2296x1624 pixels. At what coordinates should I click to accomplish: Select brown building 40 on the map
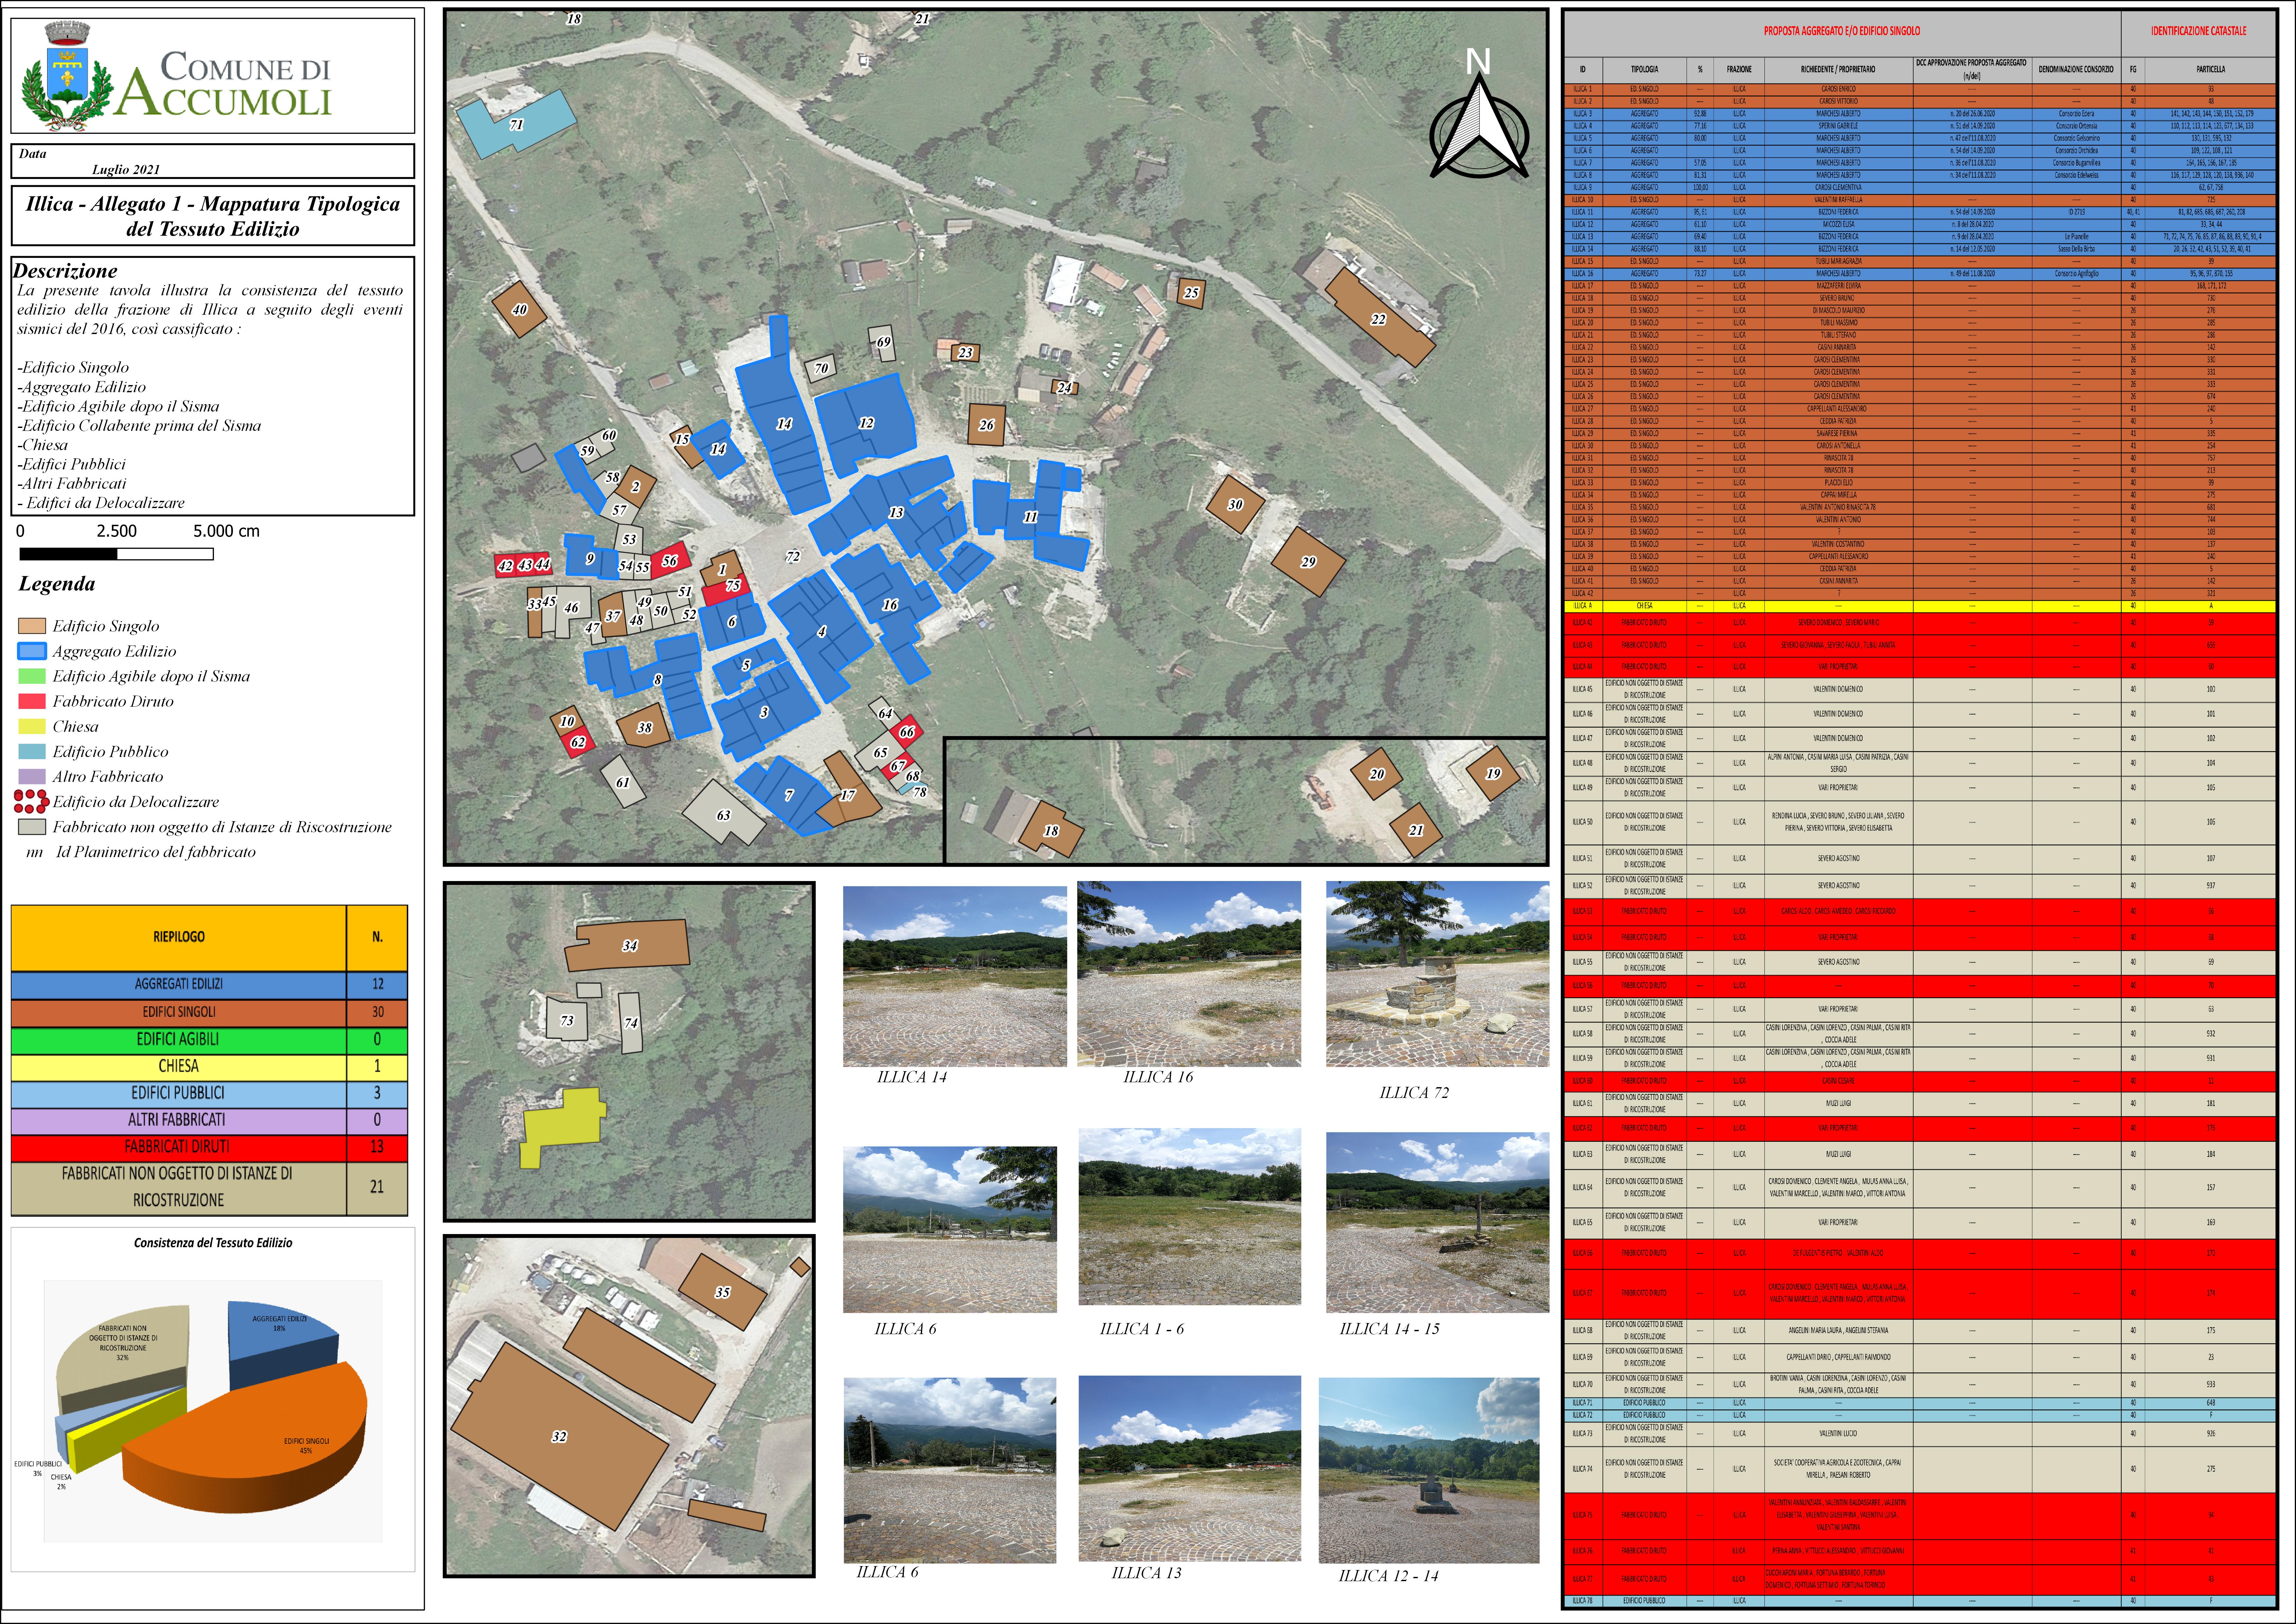[519, 309]
